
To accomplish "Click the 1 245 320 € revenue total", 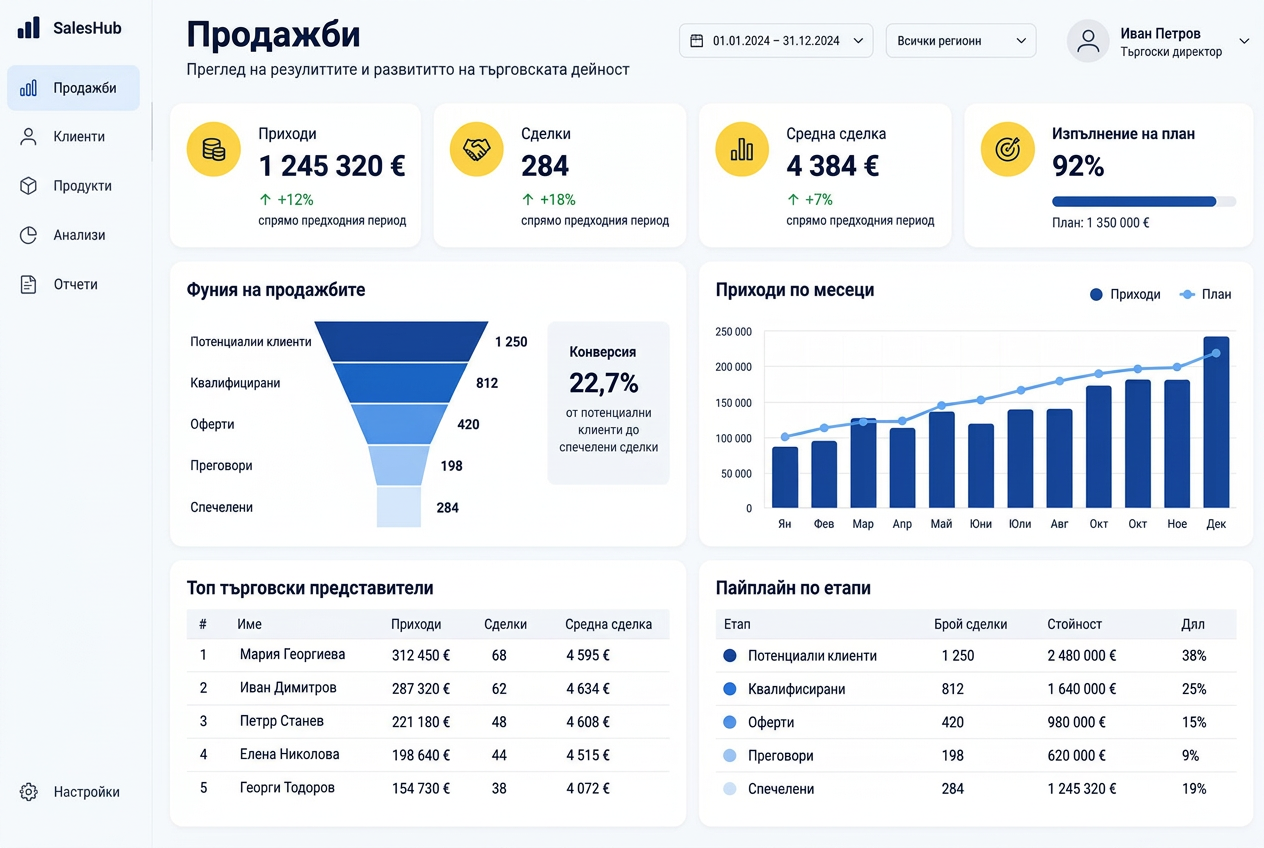I will [332, 166].
